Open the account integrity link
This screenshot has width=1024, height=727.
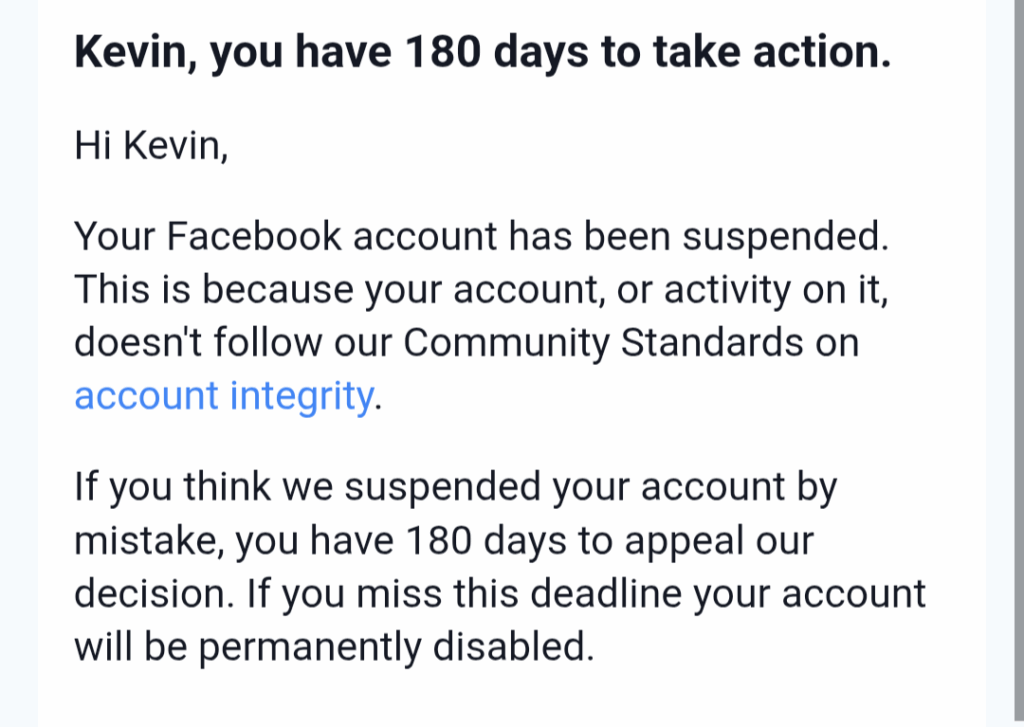tap(223, 396)
